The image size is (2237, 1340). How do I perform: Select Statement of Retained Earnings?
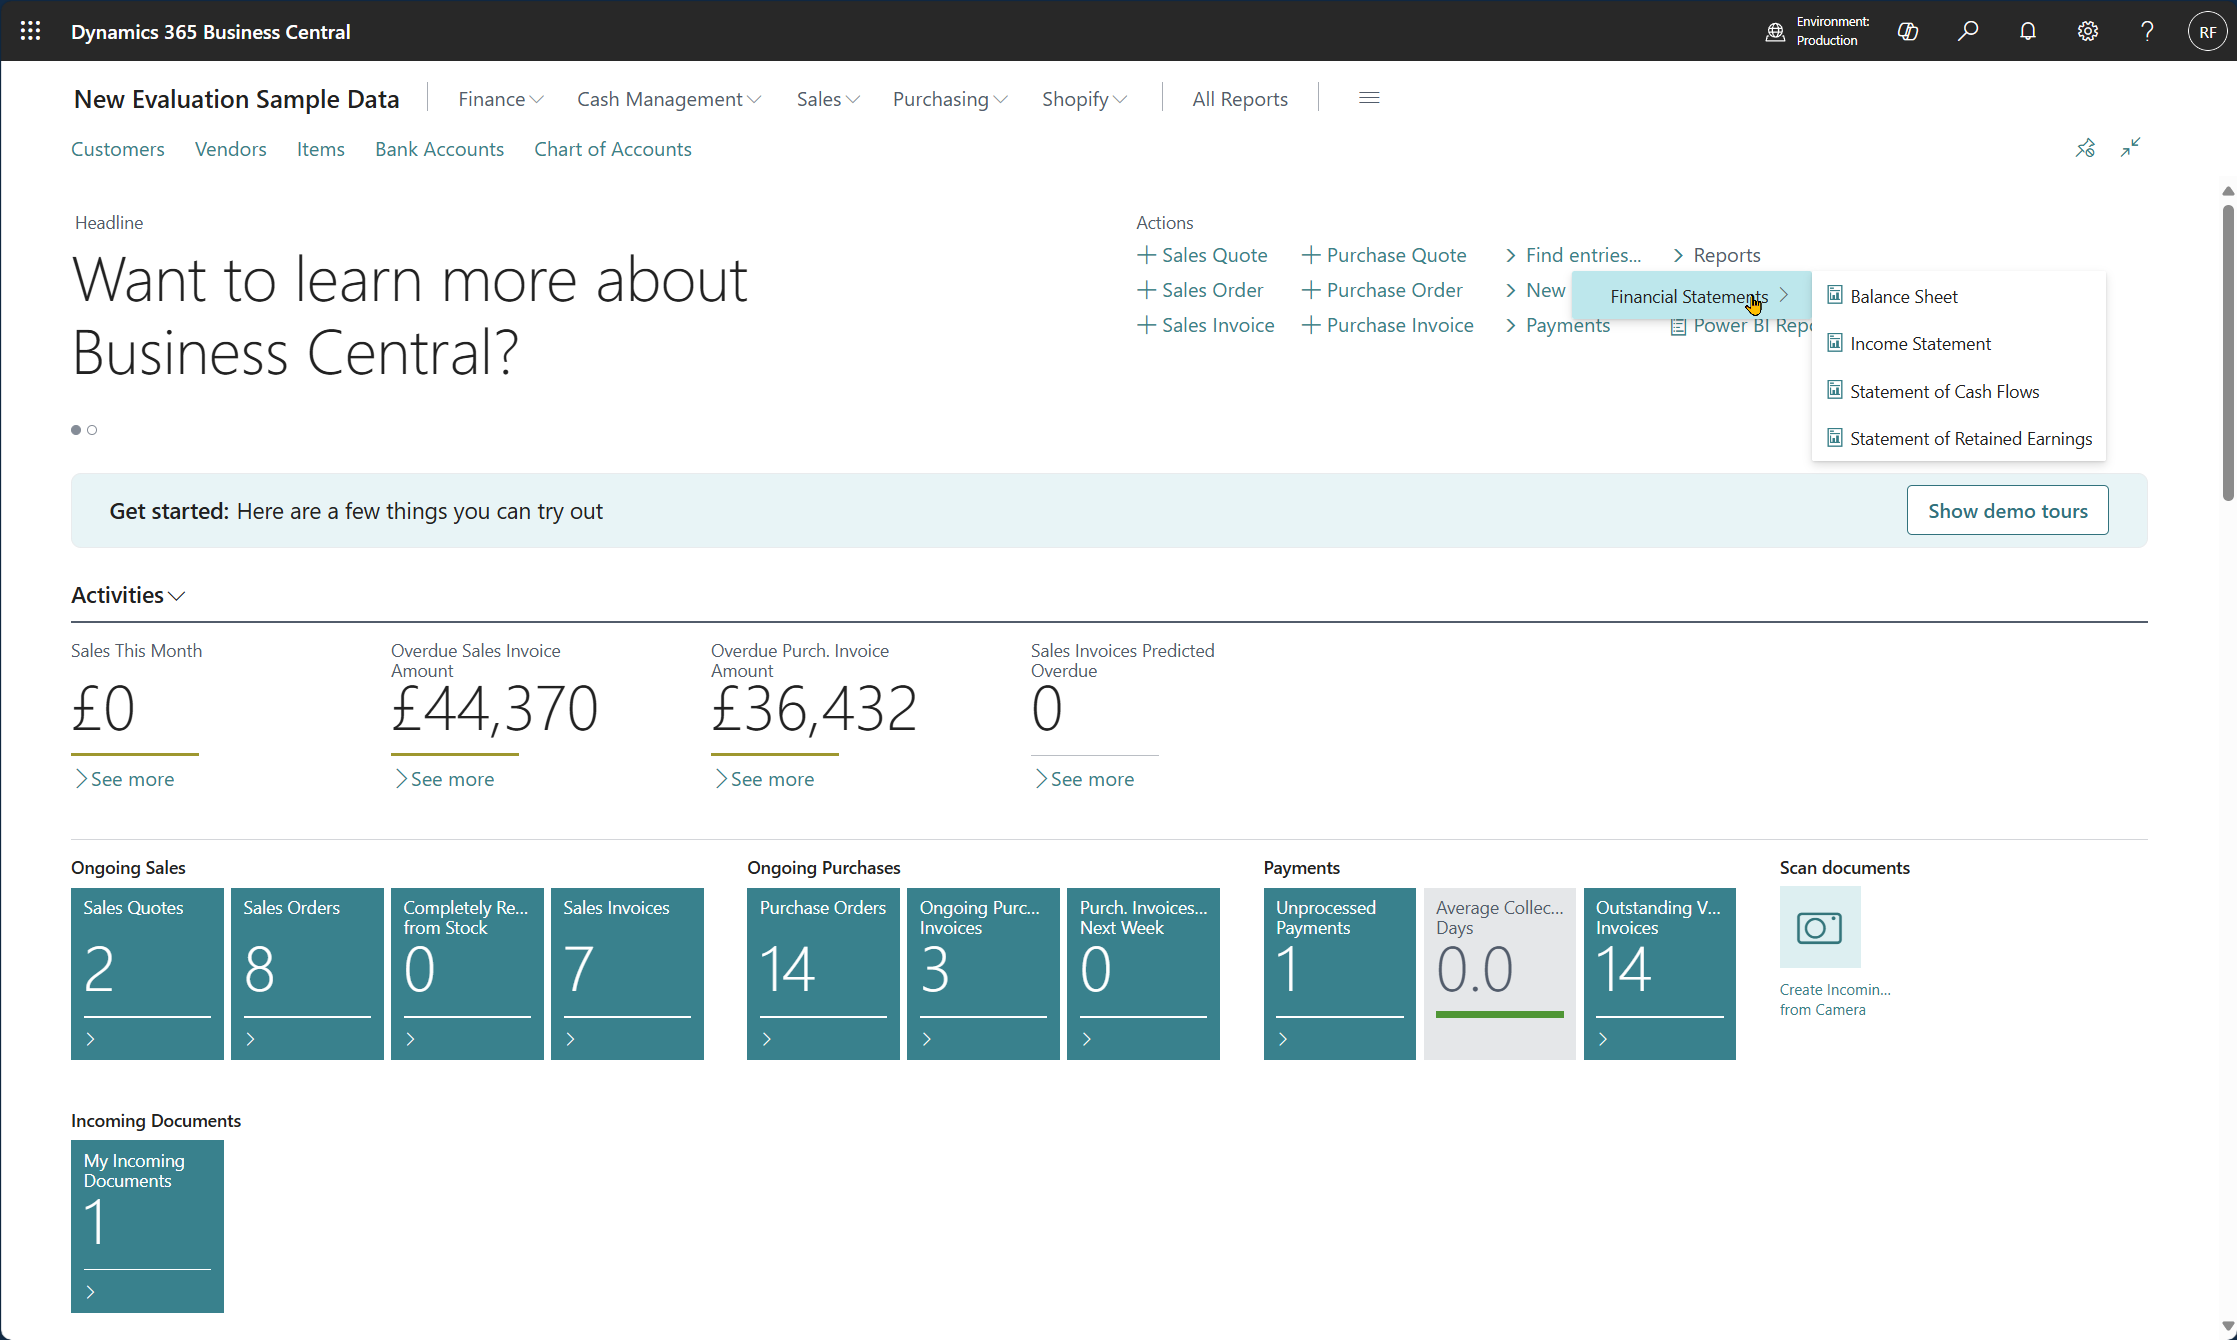[x=1959, y=438]
